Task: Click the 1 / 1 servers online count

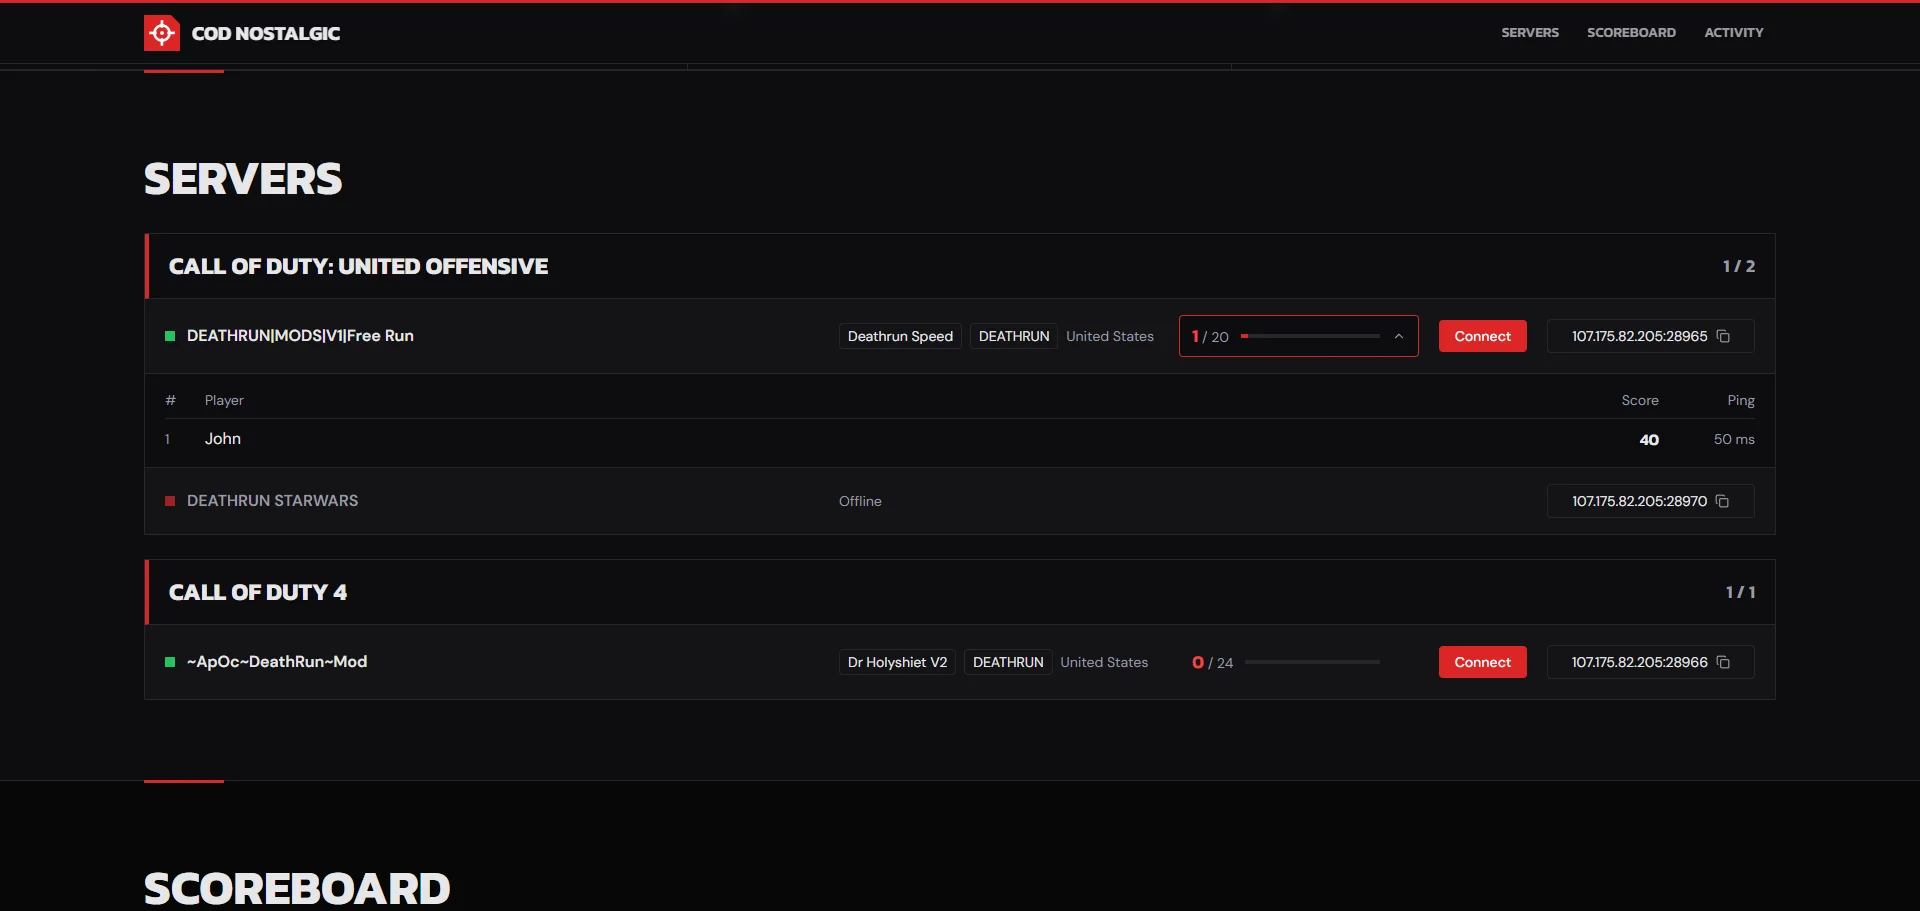Action: coord(1741,592)
